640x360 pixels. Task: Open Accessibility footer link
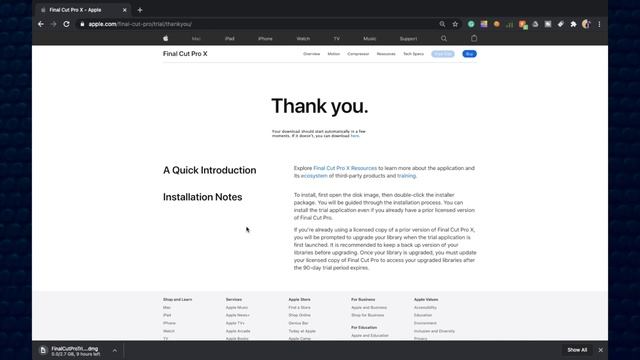425,307
